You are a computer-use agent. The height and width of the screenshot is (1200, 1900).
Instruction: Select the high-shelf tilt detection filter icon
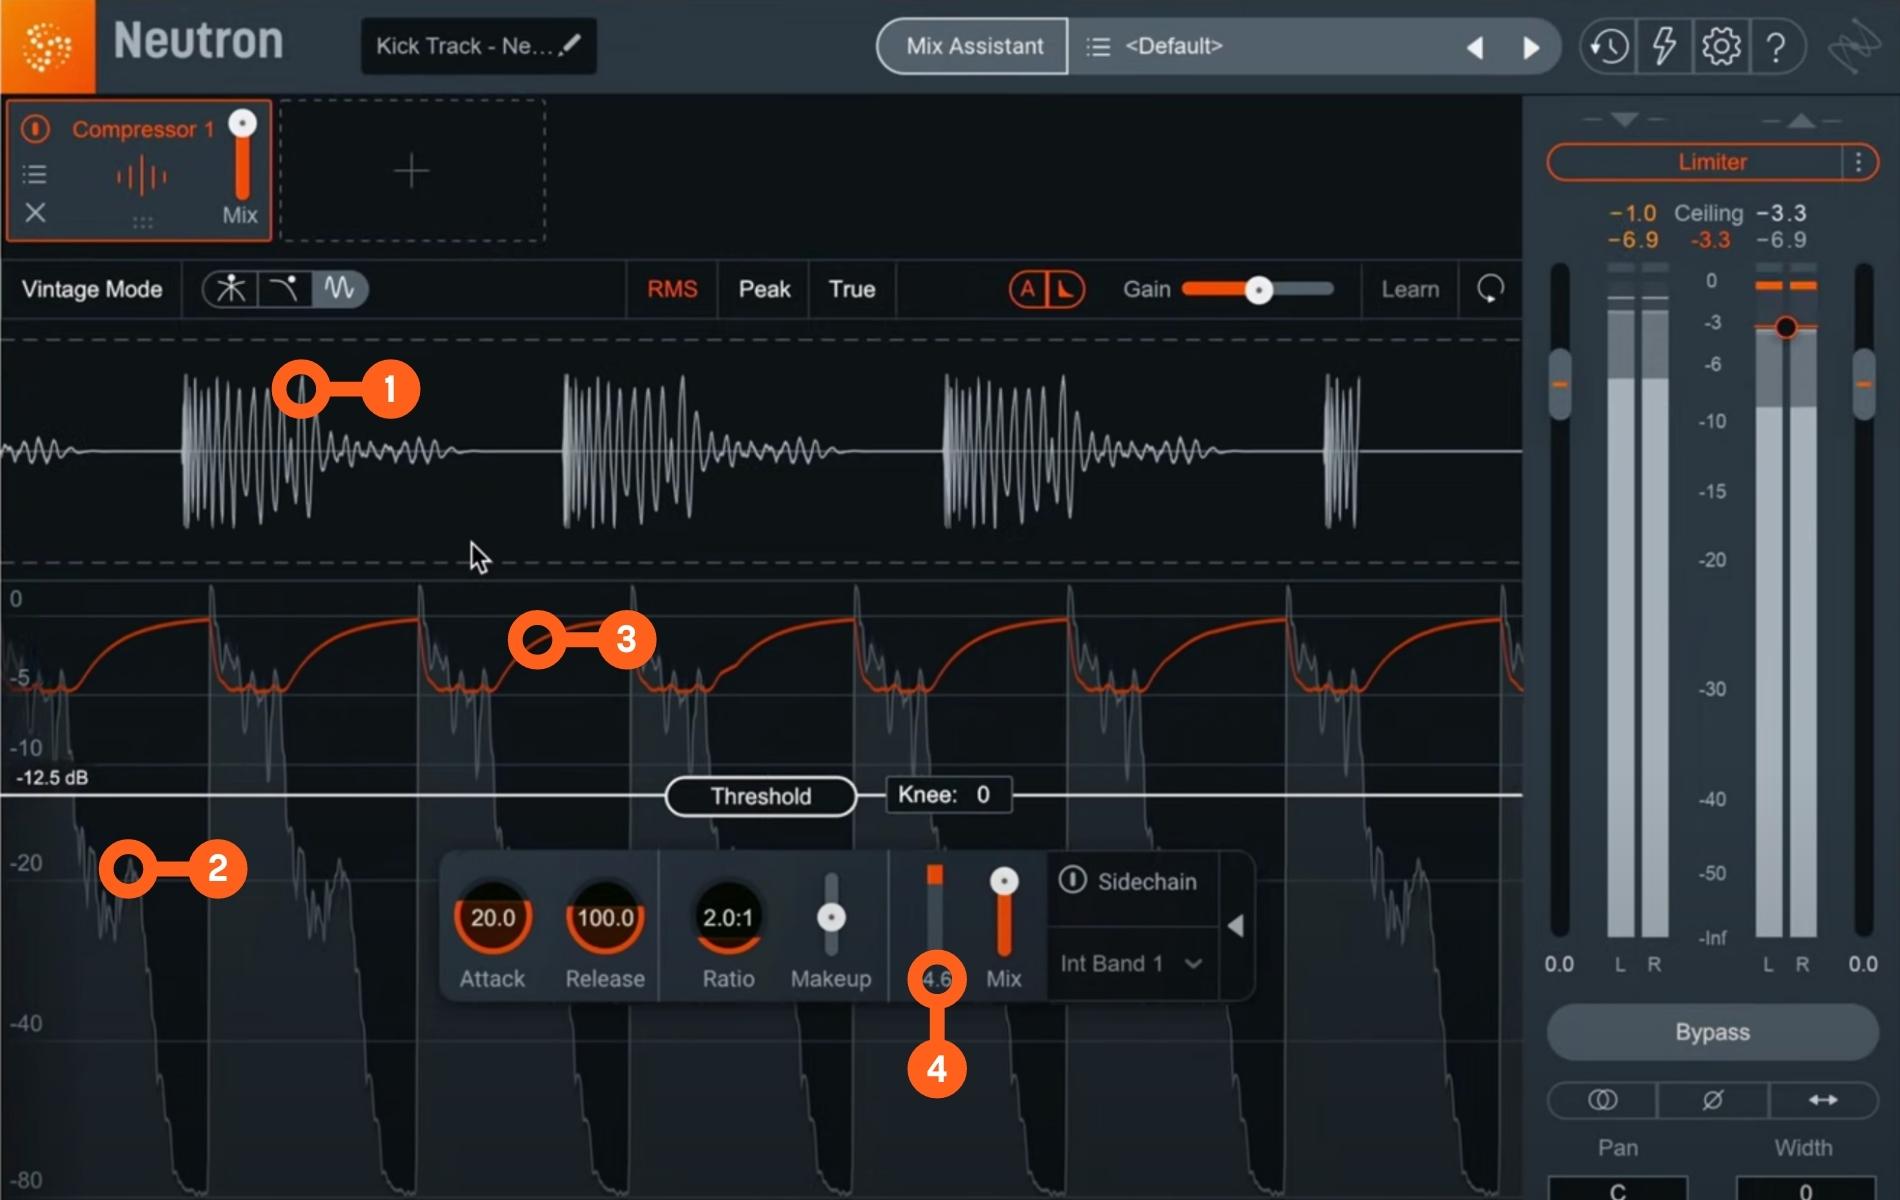click(285, 289)
